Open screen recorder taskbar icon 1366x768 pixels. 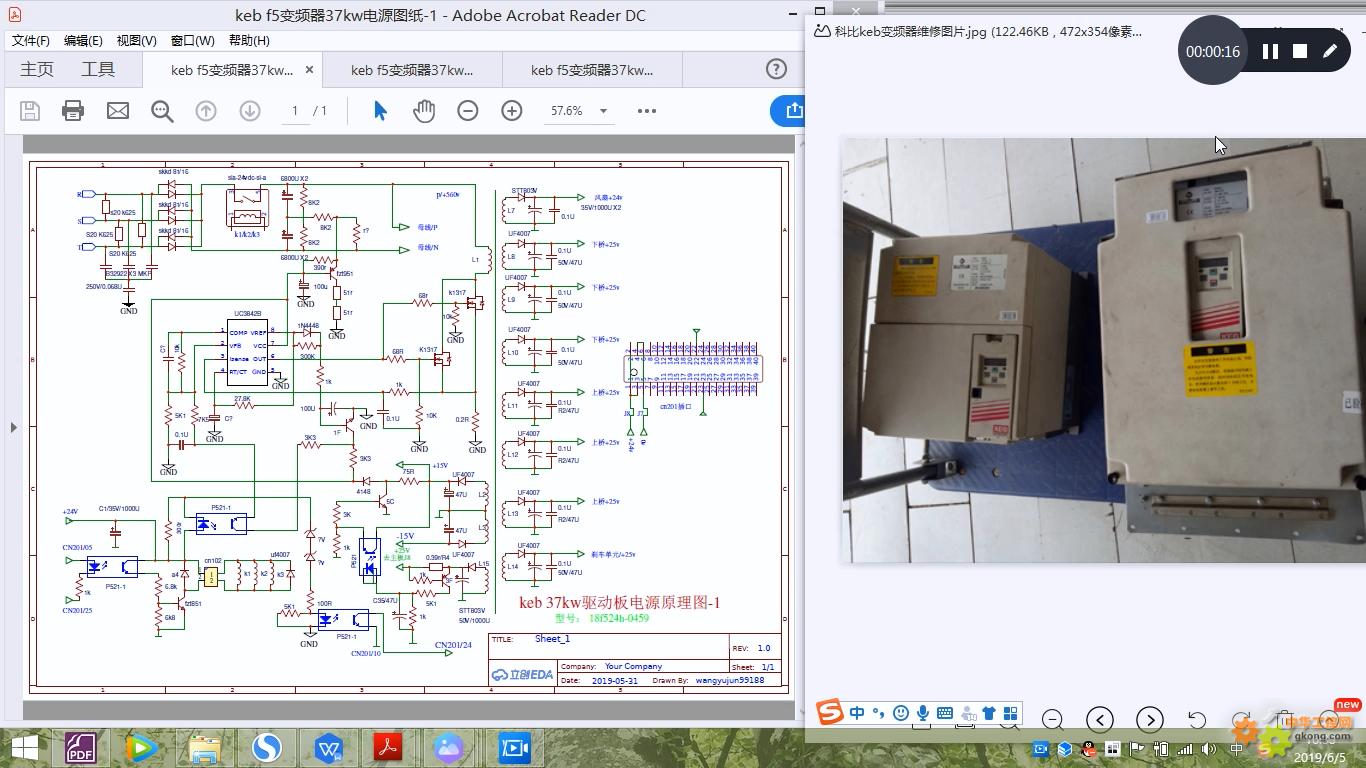coord(514,748)
